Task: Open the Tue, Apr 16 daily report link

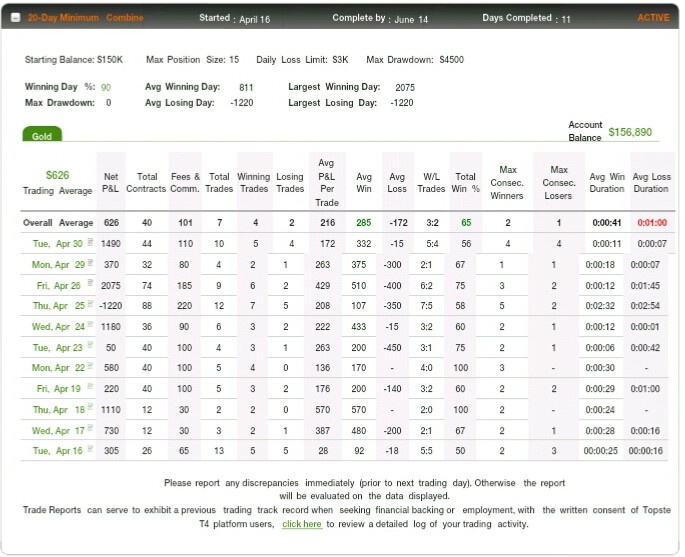Action: (x=57, y=451)
